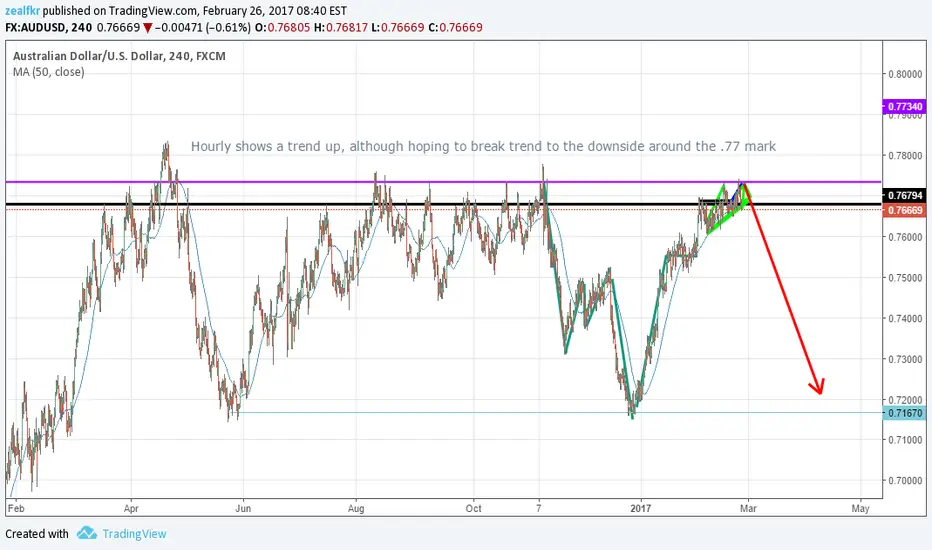
Task: Click the TradingView cloud logo icon
Action: tap(87, 533)
